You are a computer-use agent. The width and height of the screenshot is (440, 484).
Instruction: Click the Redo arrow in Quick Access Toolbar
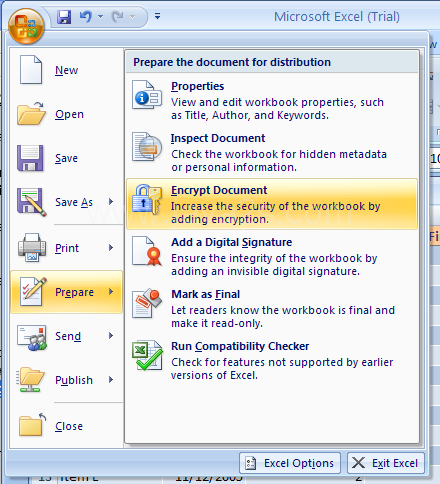point(117,16)
